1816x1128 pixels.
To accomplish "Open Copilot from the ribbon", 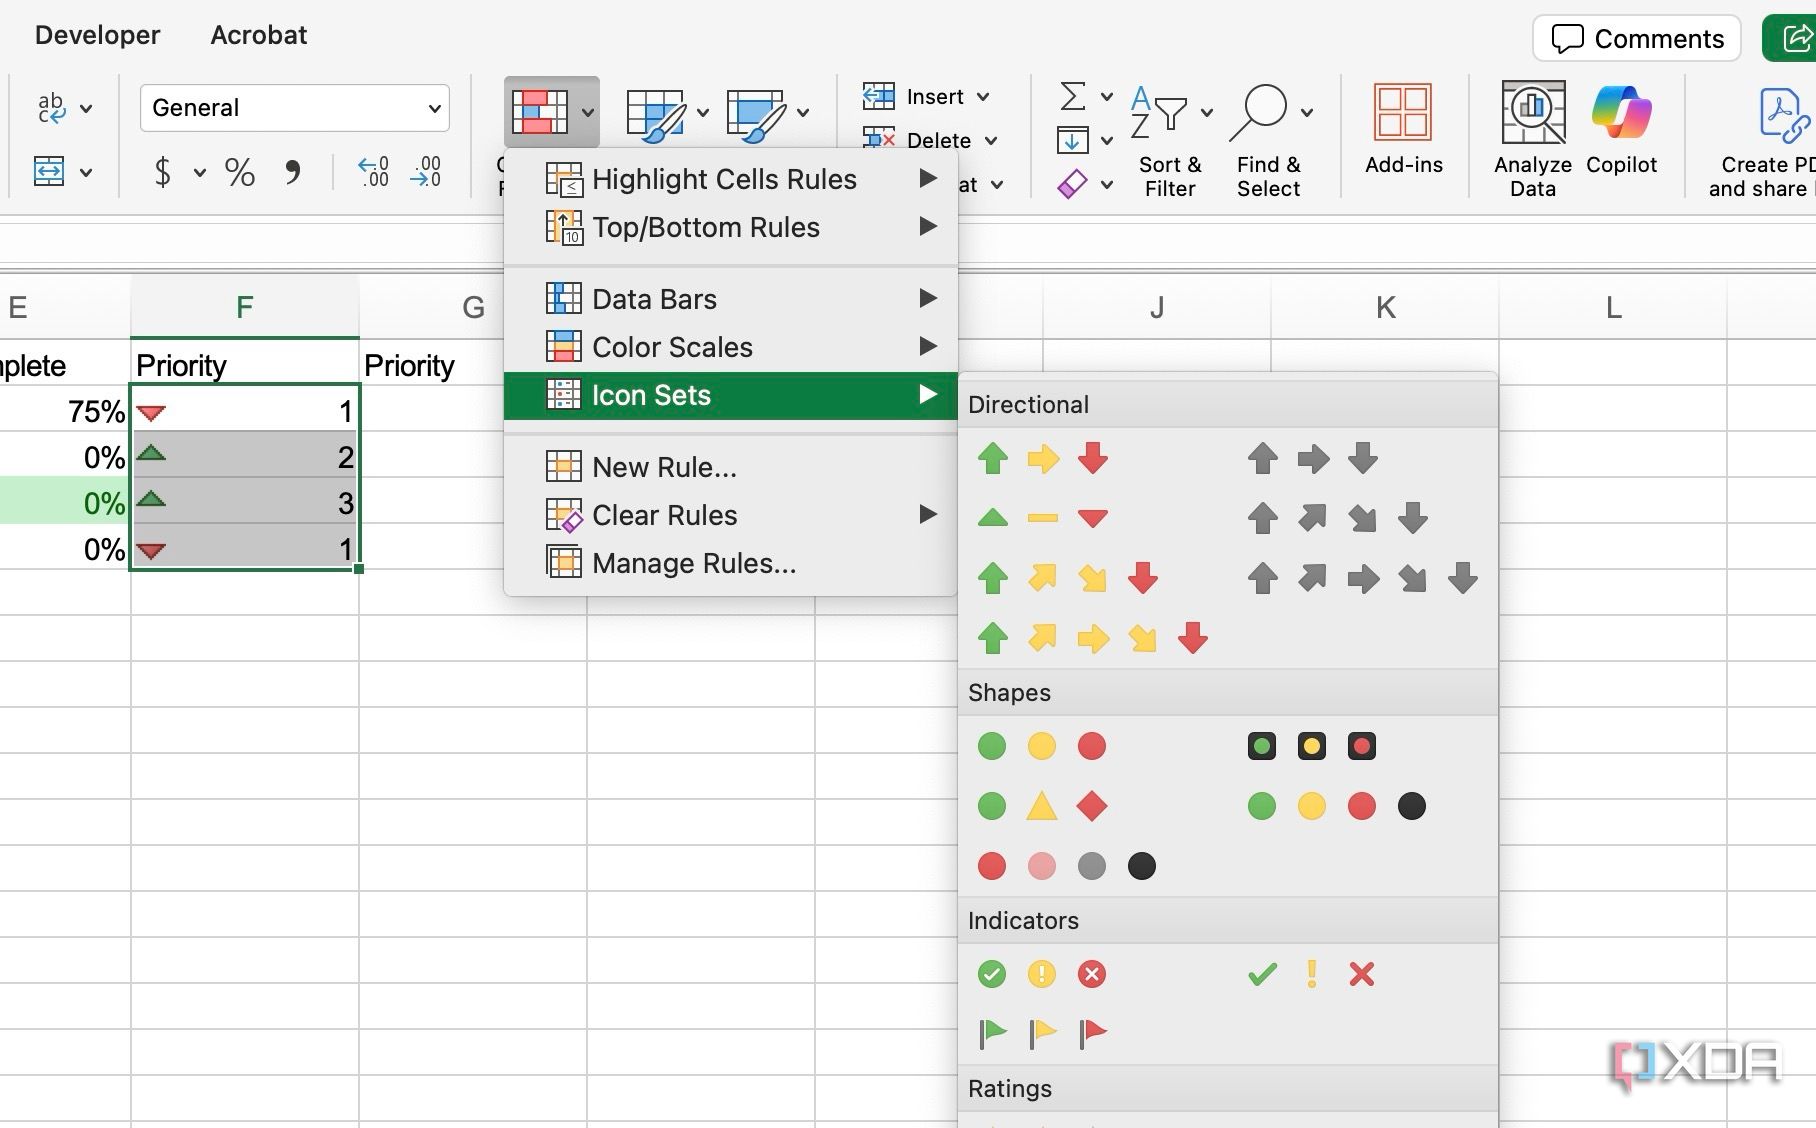I will (1621, 130).
